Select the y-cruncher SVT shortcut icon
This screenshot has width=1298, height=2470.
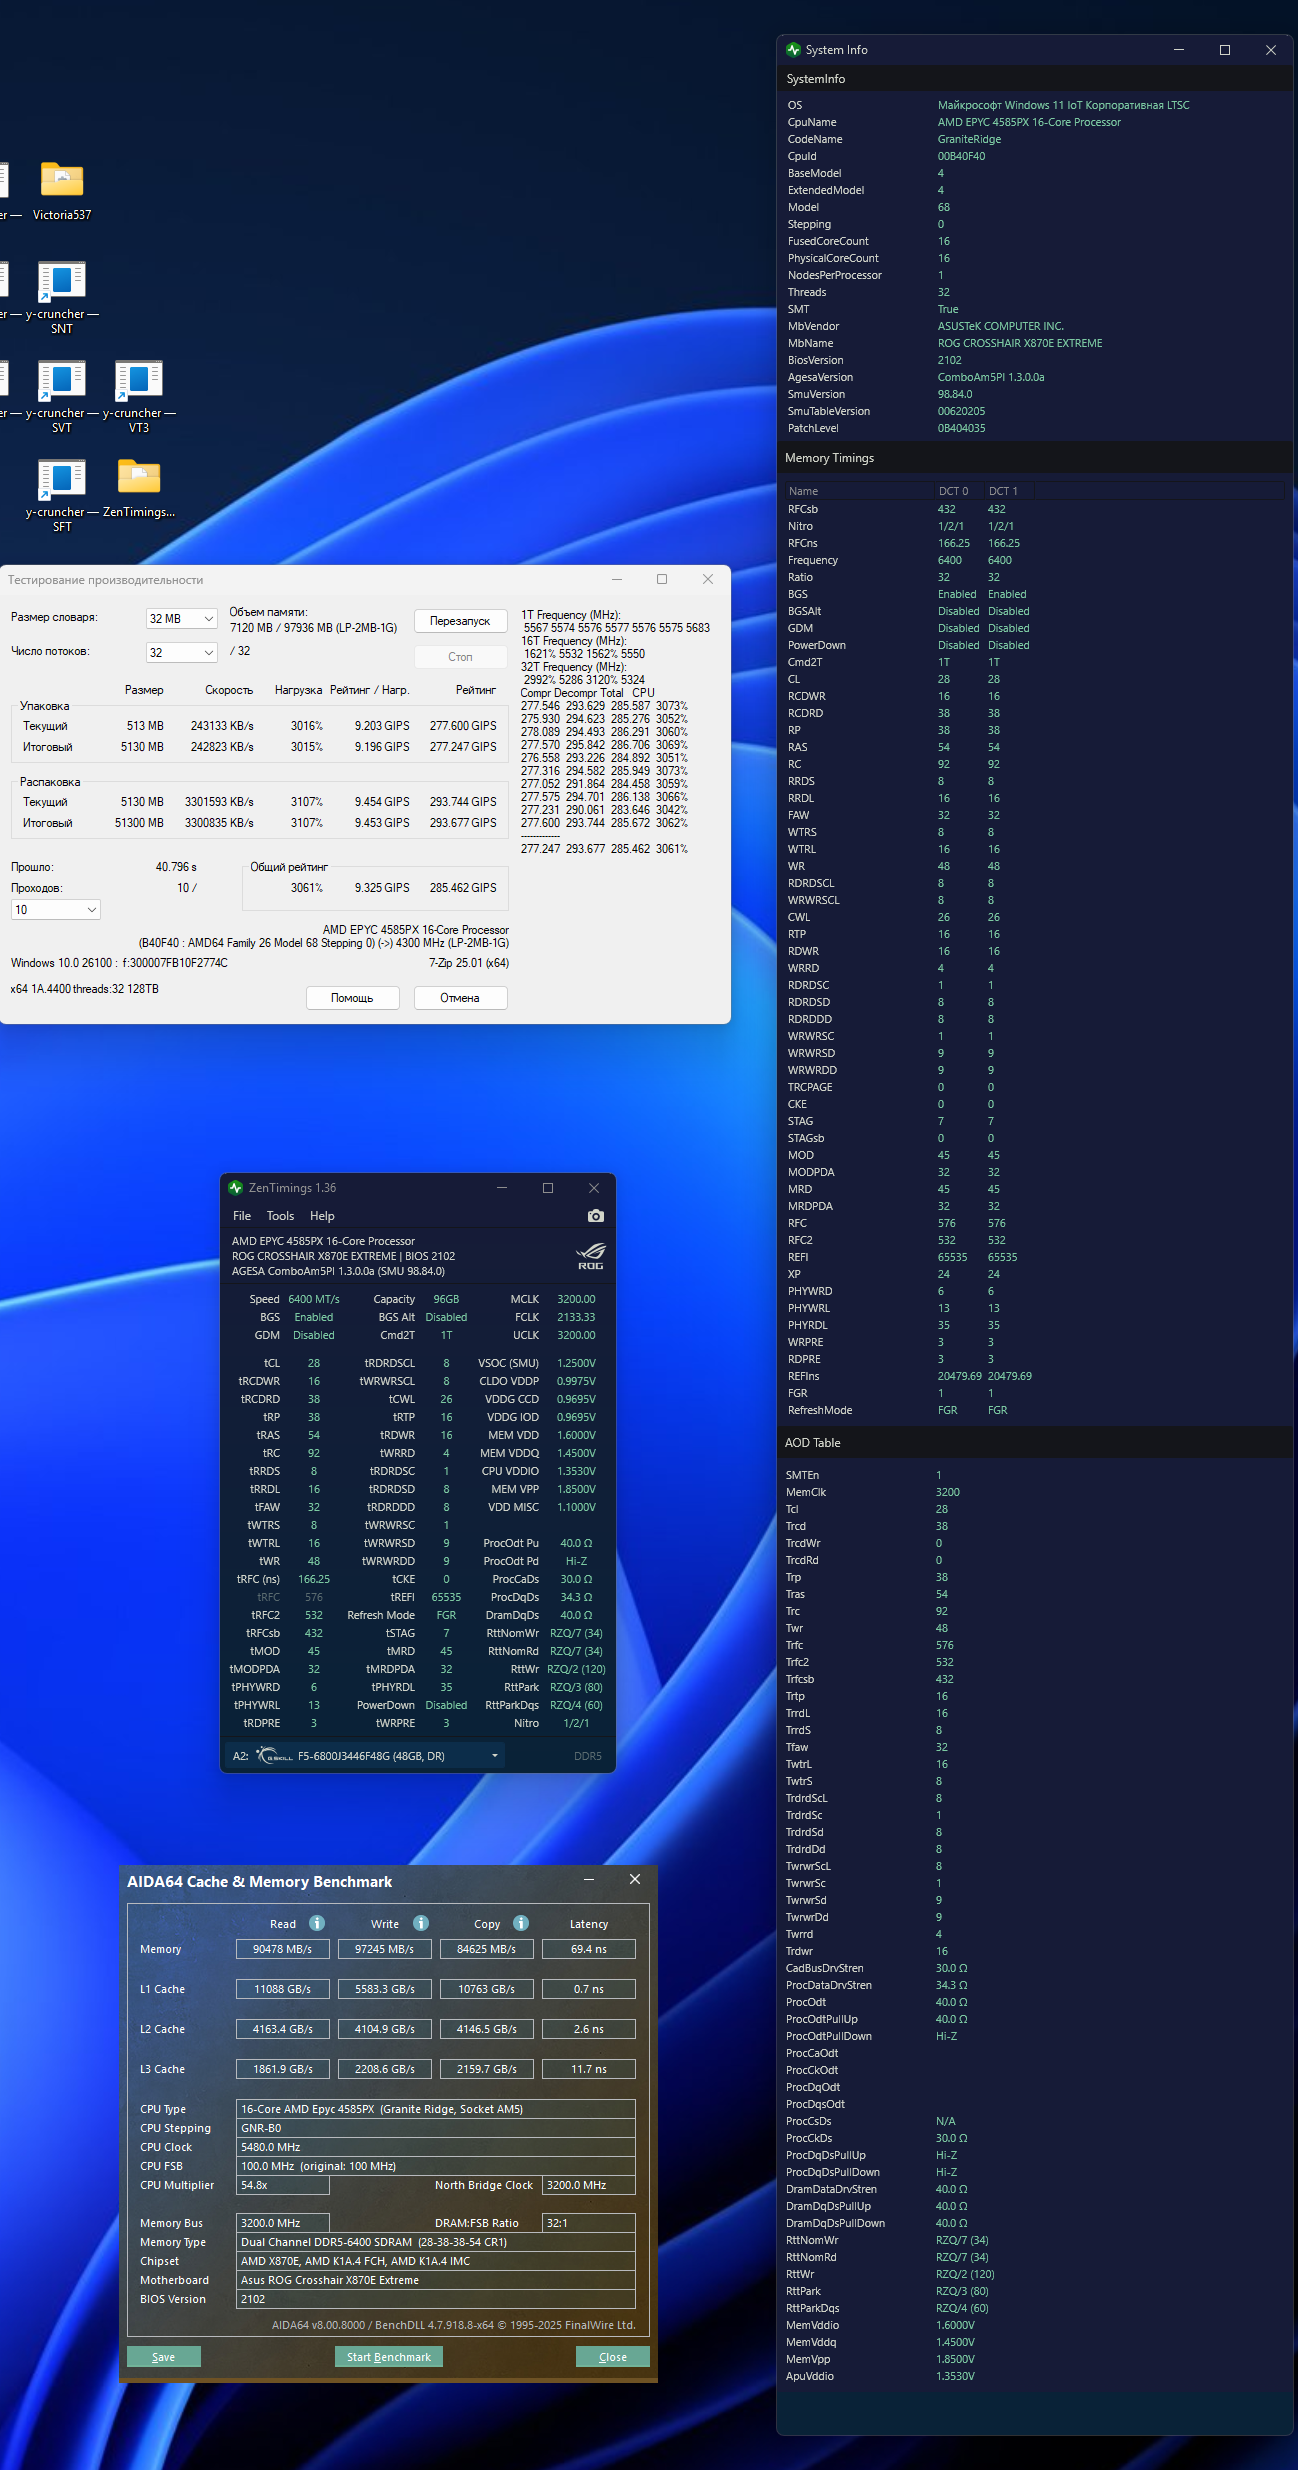point(62,380)
